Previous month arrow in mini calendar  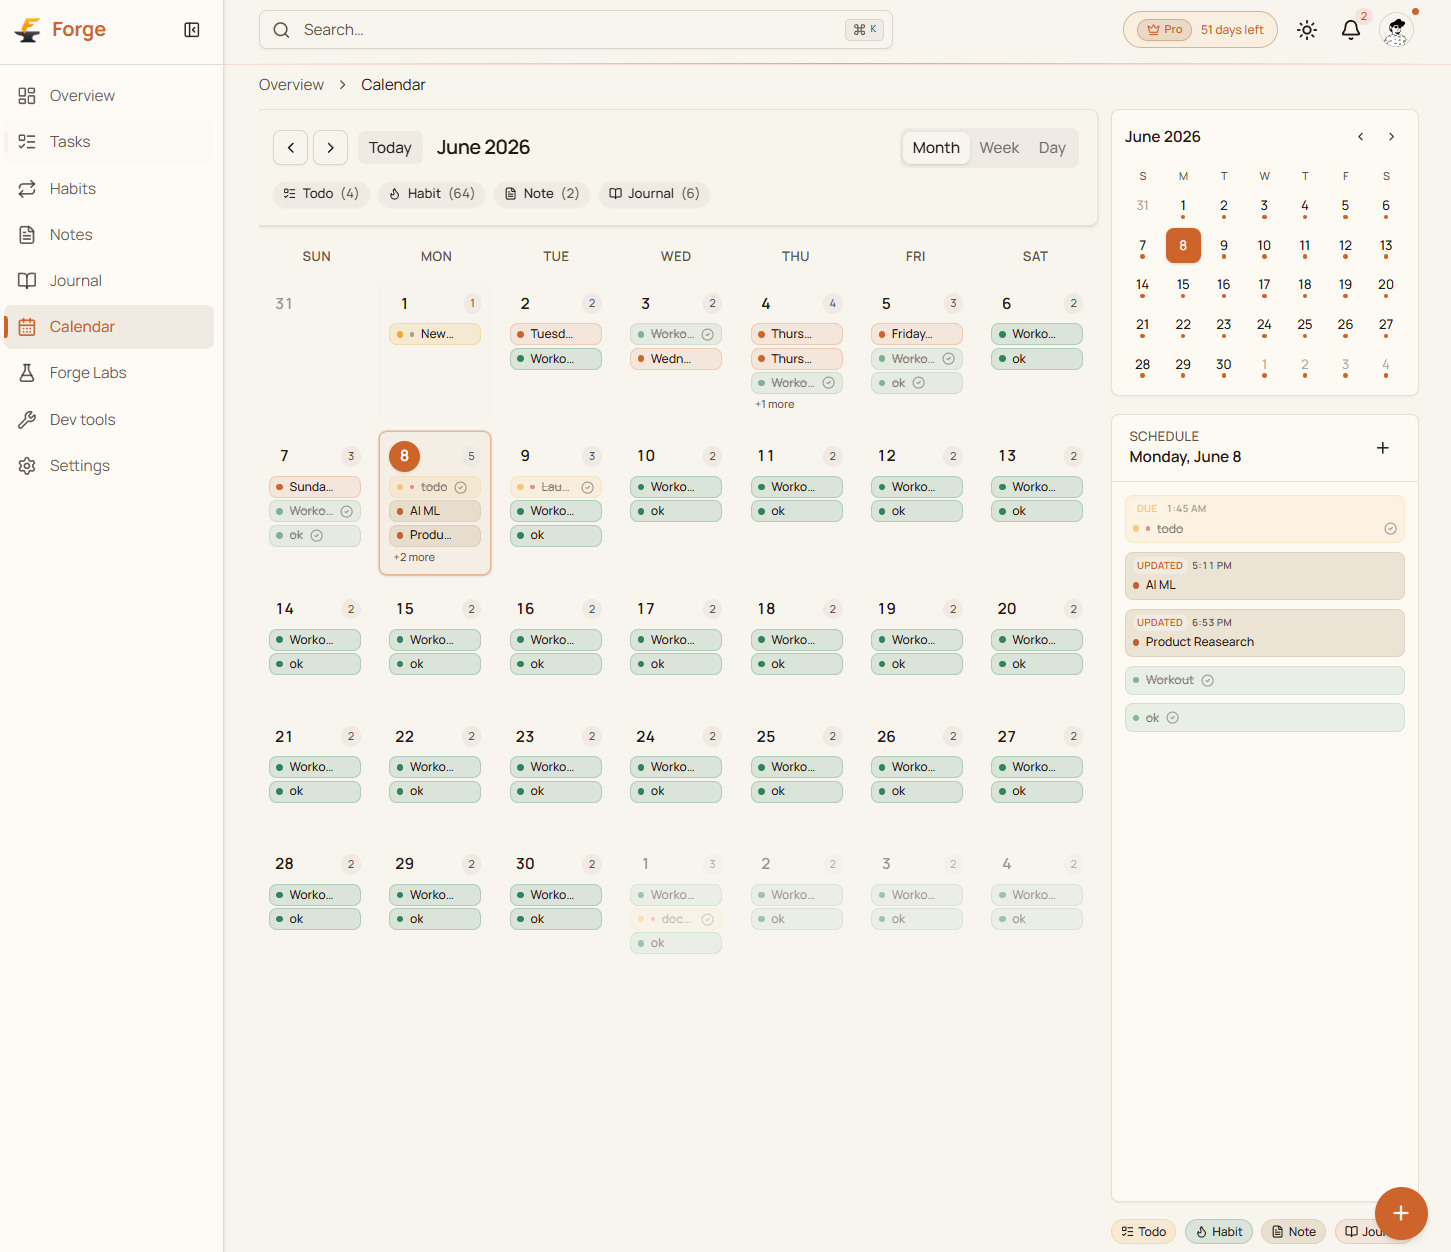click(1360, 137)
